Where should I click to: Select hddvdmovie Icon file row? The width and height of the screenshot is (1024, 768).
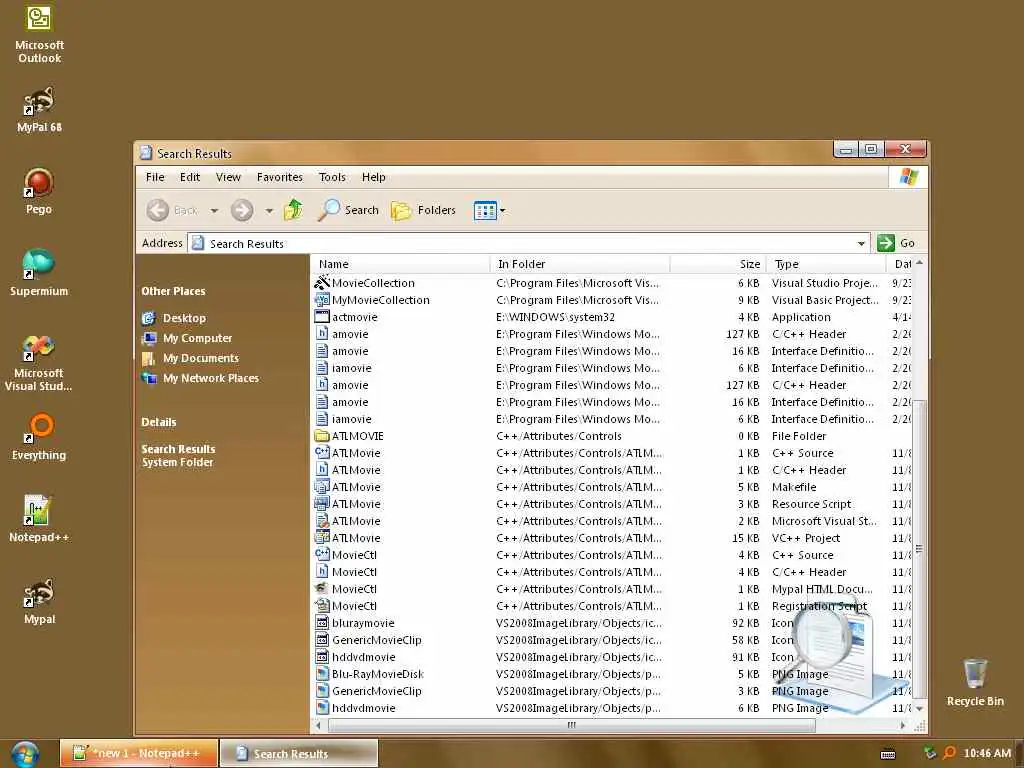[613, 656]
